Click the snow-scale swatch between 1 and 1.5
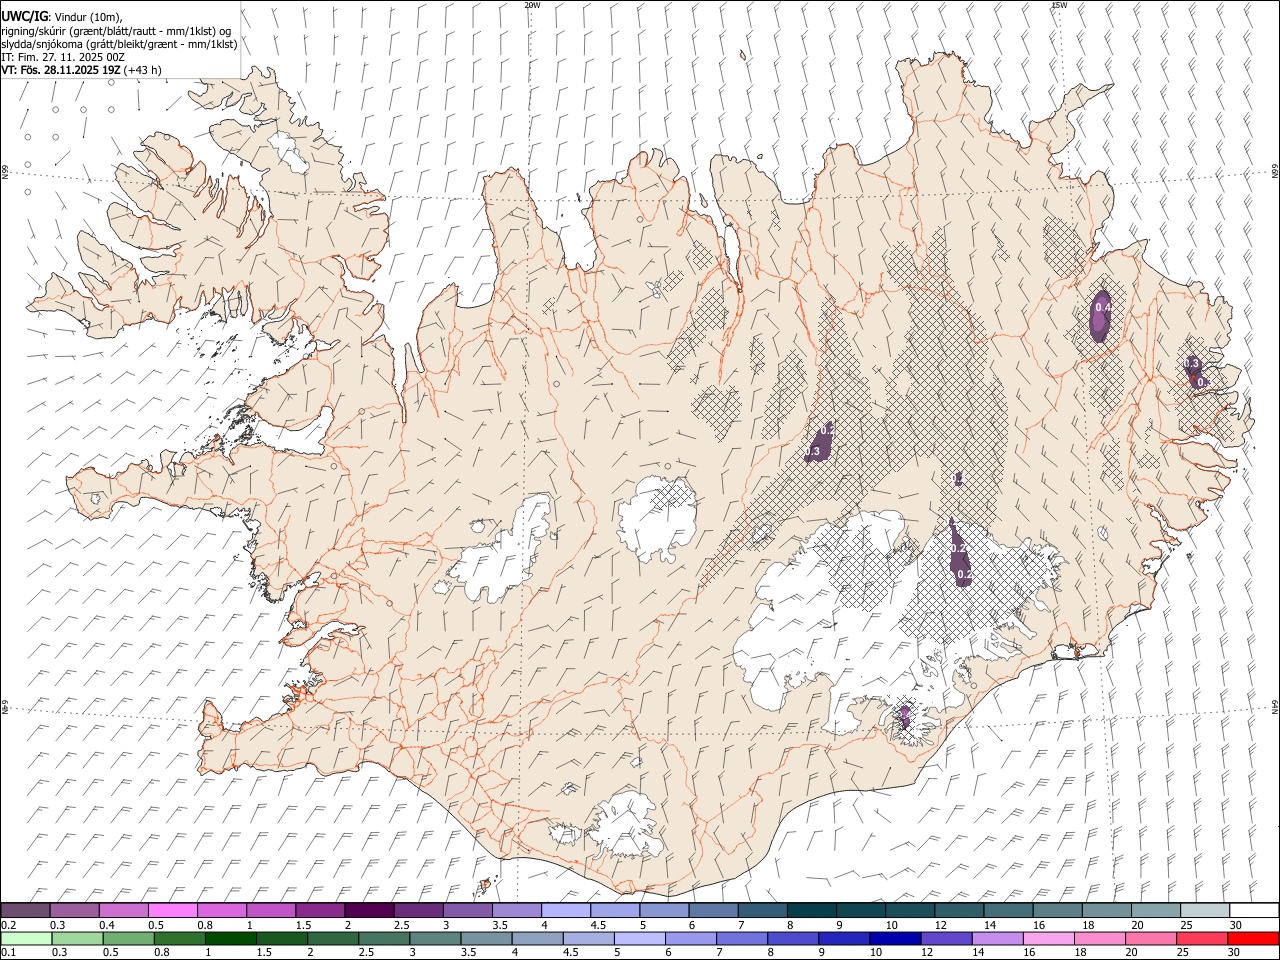 (x=271, y=911)
